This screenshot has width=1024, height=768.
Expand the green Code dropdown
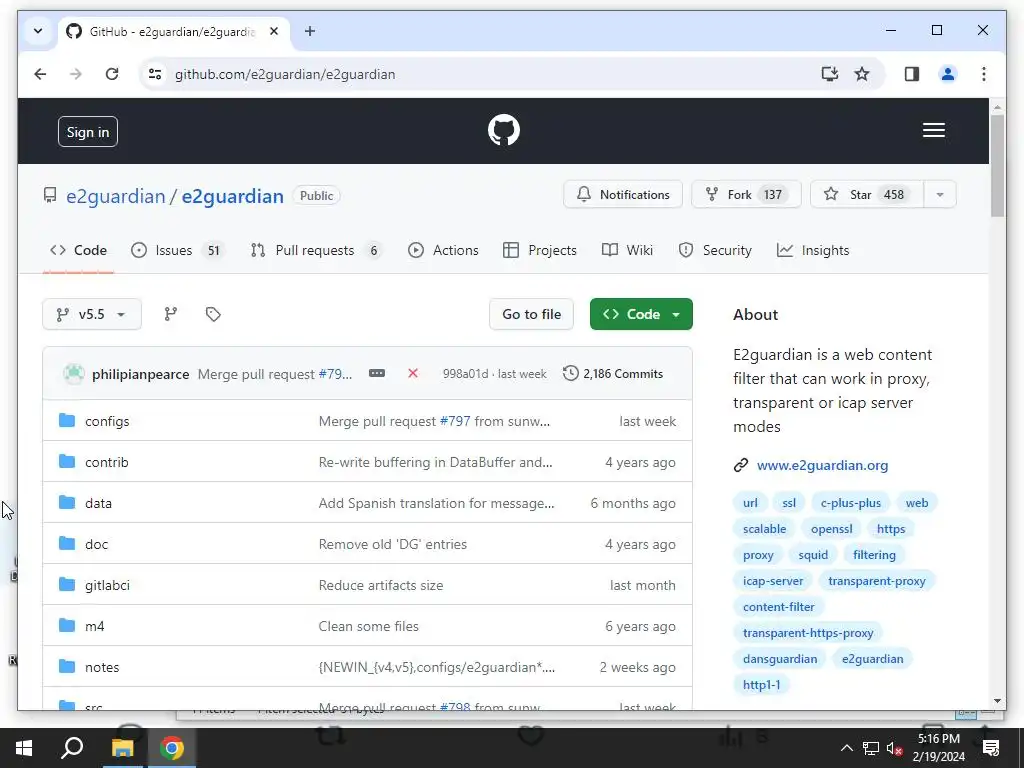tap(641, 314)
